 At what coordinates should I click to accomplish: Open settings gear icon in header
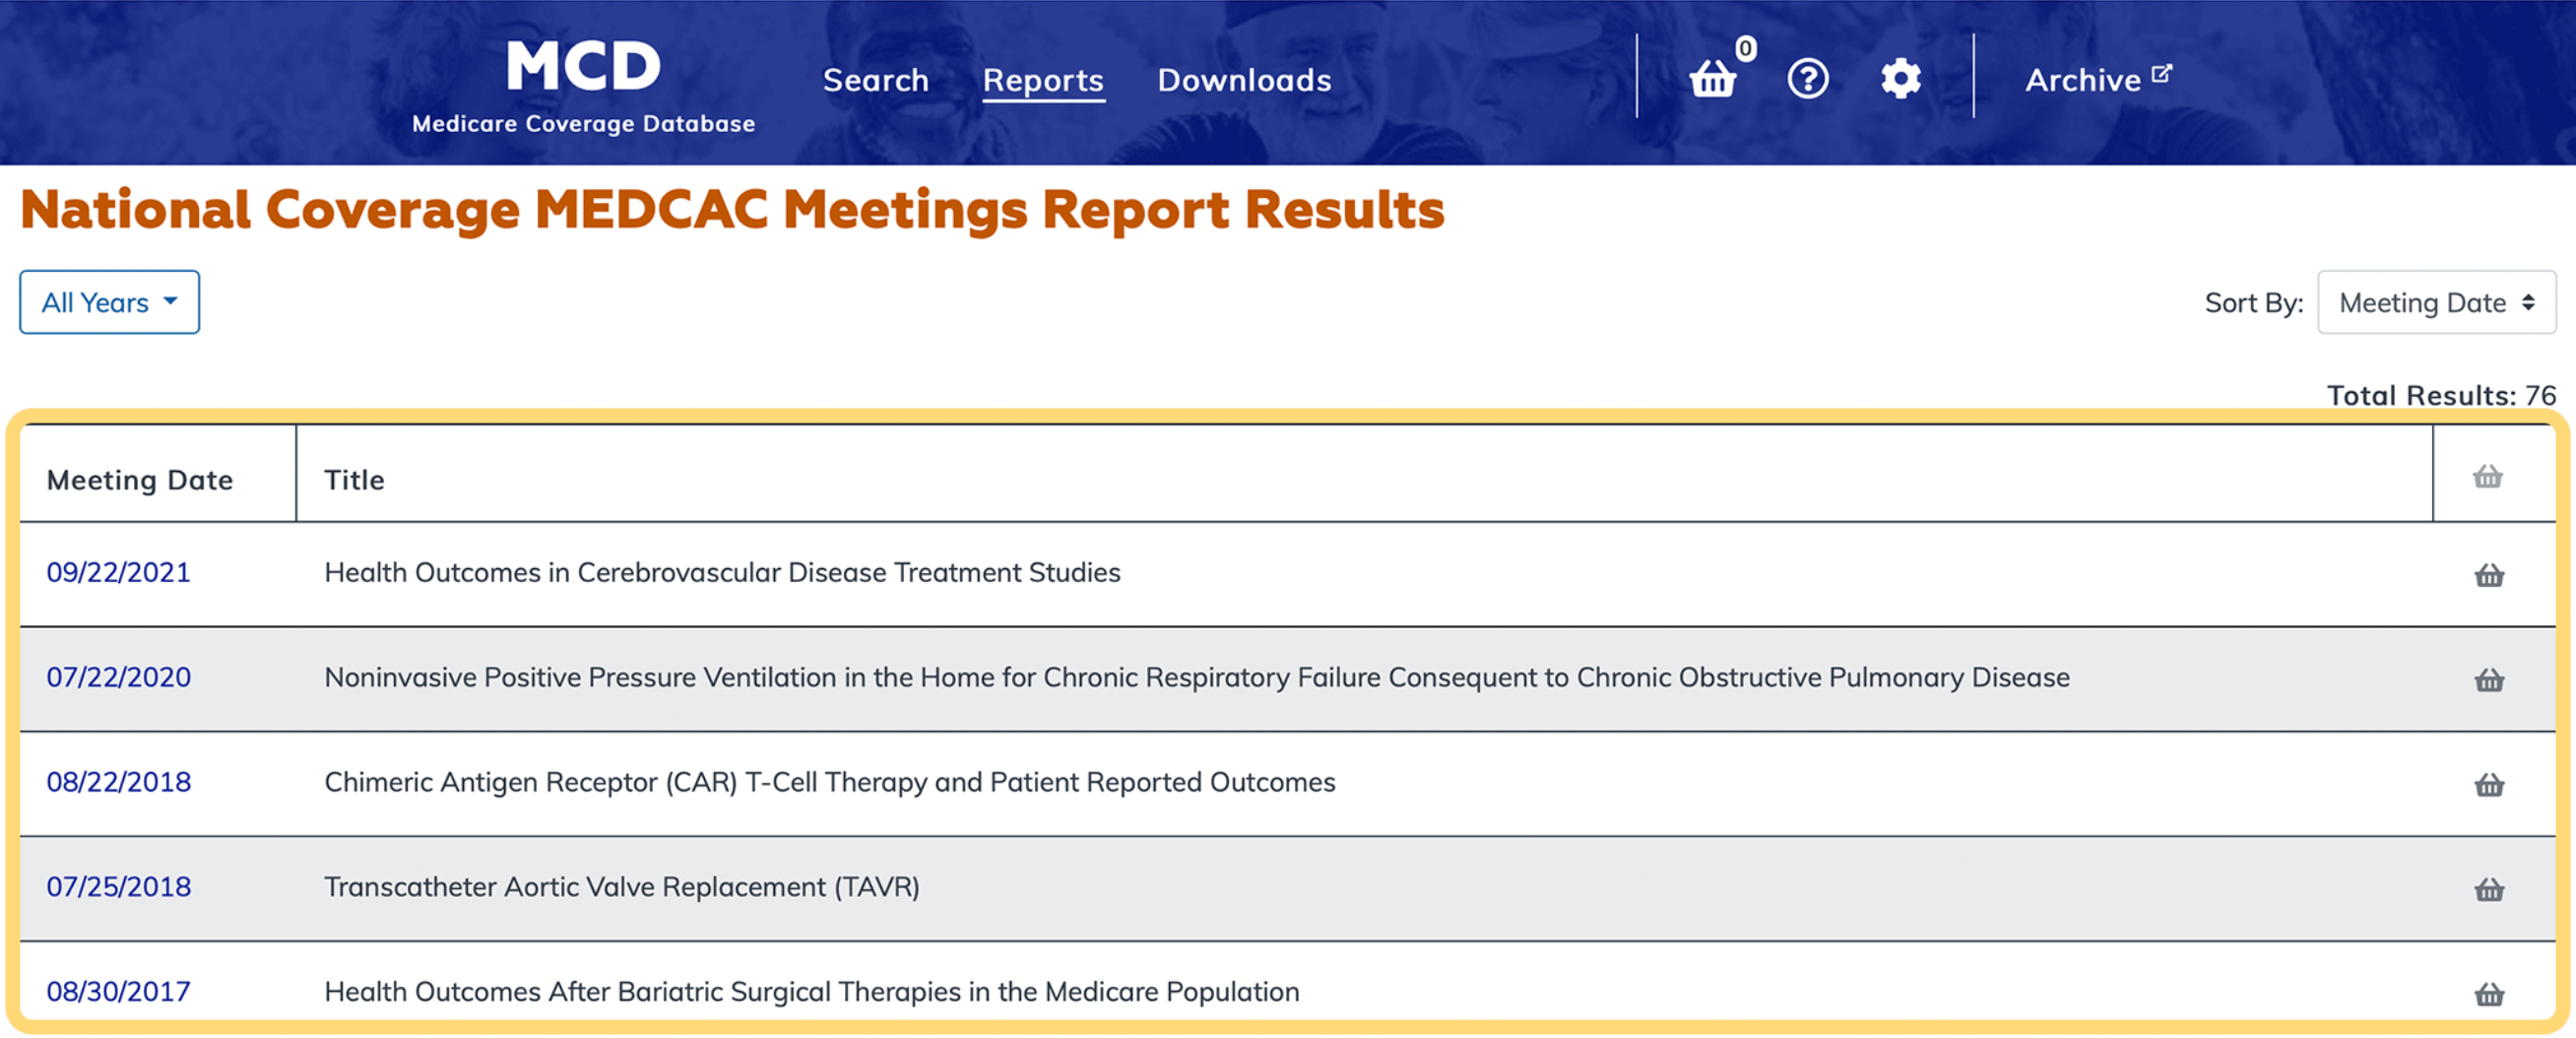(1900, 79)
